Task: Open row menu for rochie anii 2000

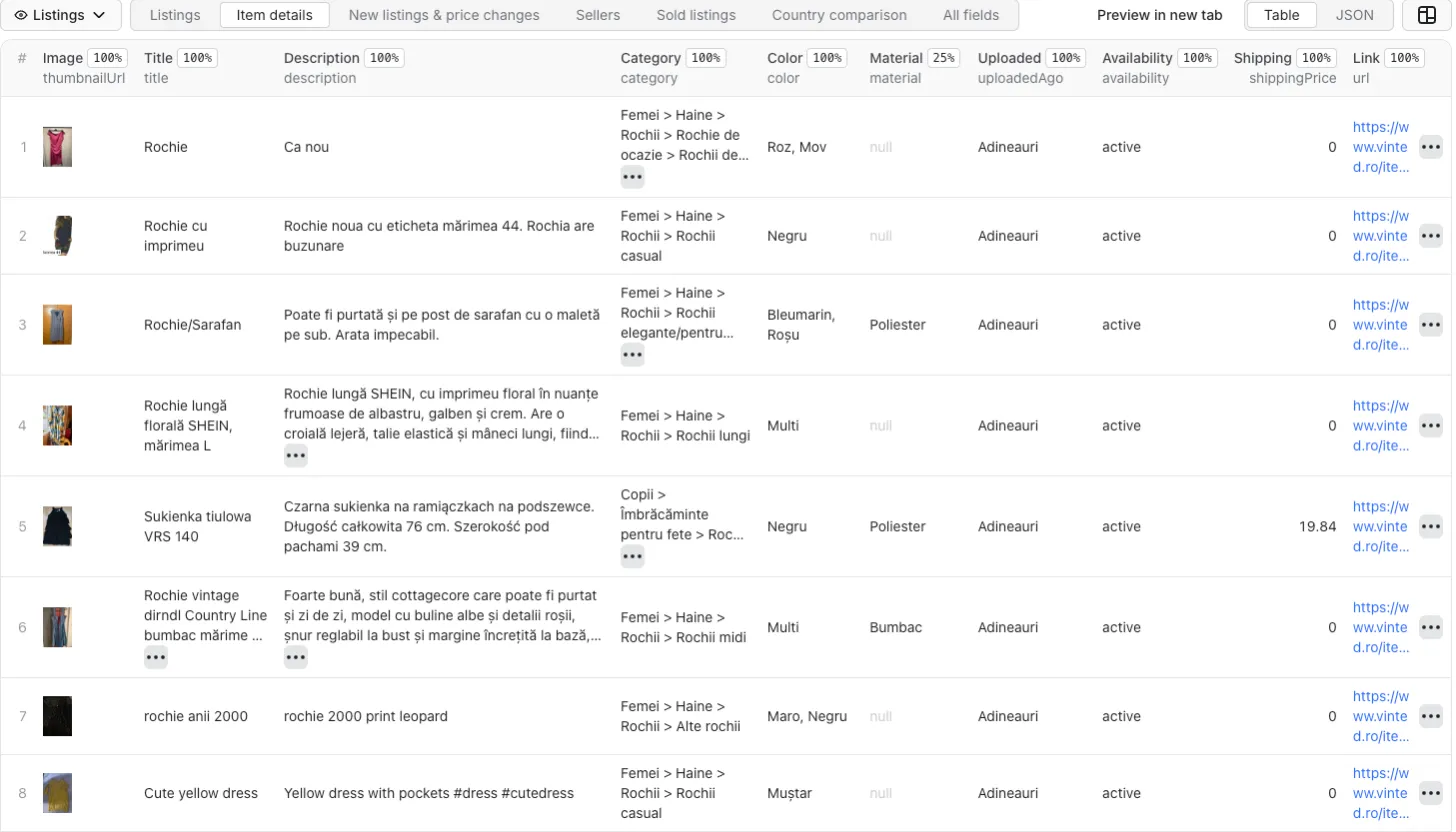Action: click(1431, 716)
